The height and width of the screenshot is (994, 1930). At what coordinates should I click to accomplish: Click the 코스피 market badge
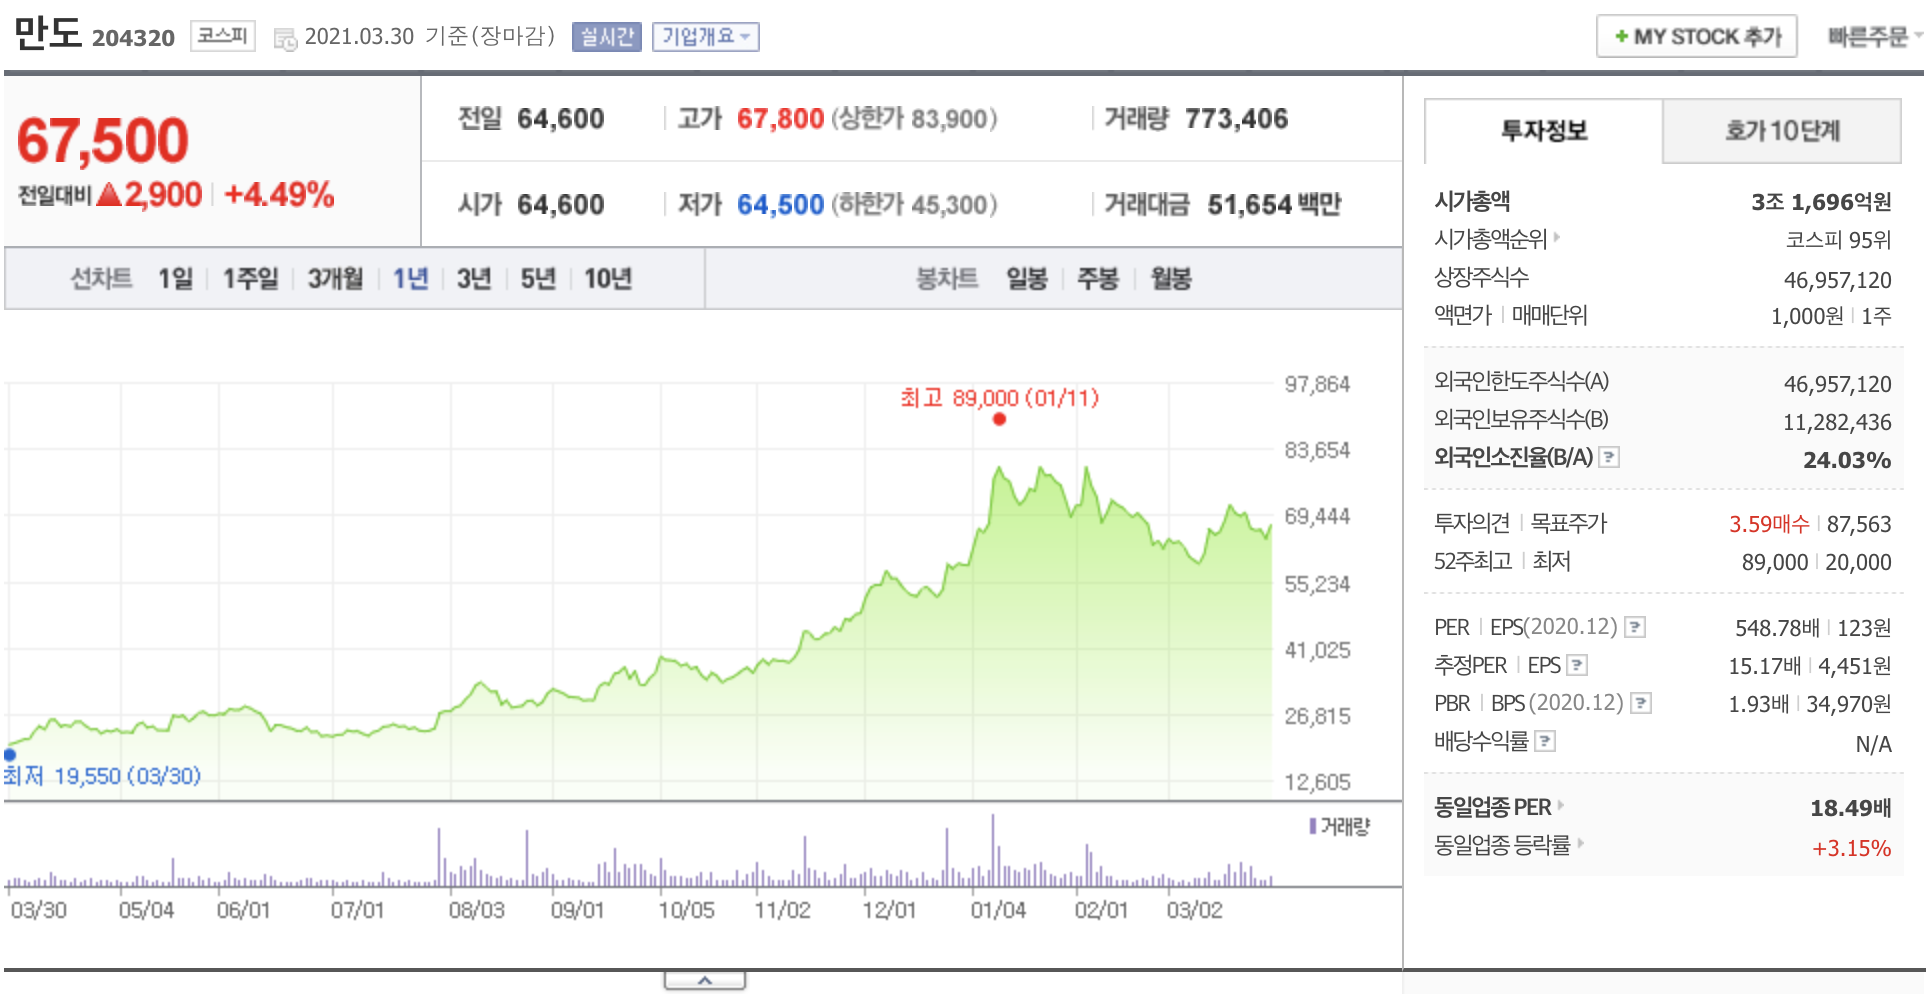coord(222,36)
